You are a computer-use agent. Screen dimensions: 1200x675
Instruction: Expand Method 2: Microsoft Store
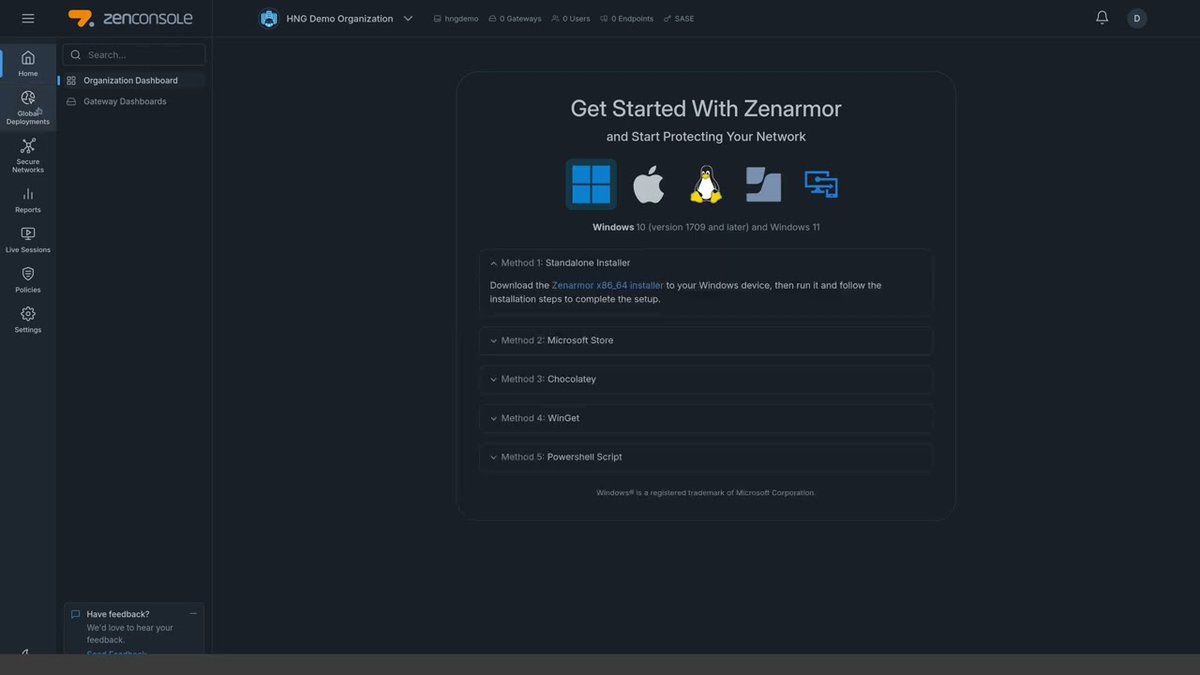(706, 340)
